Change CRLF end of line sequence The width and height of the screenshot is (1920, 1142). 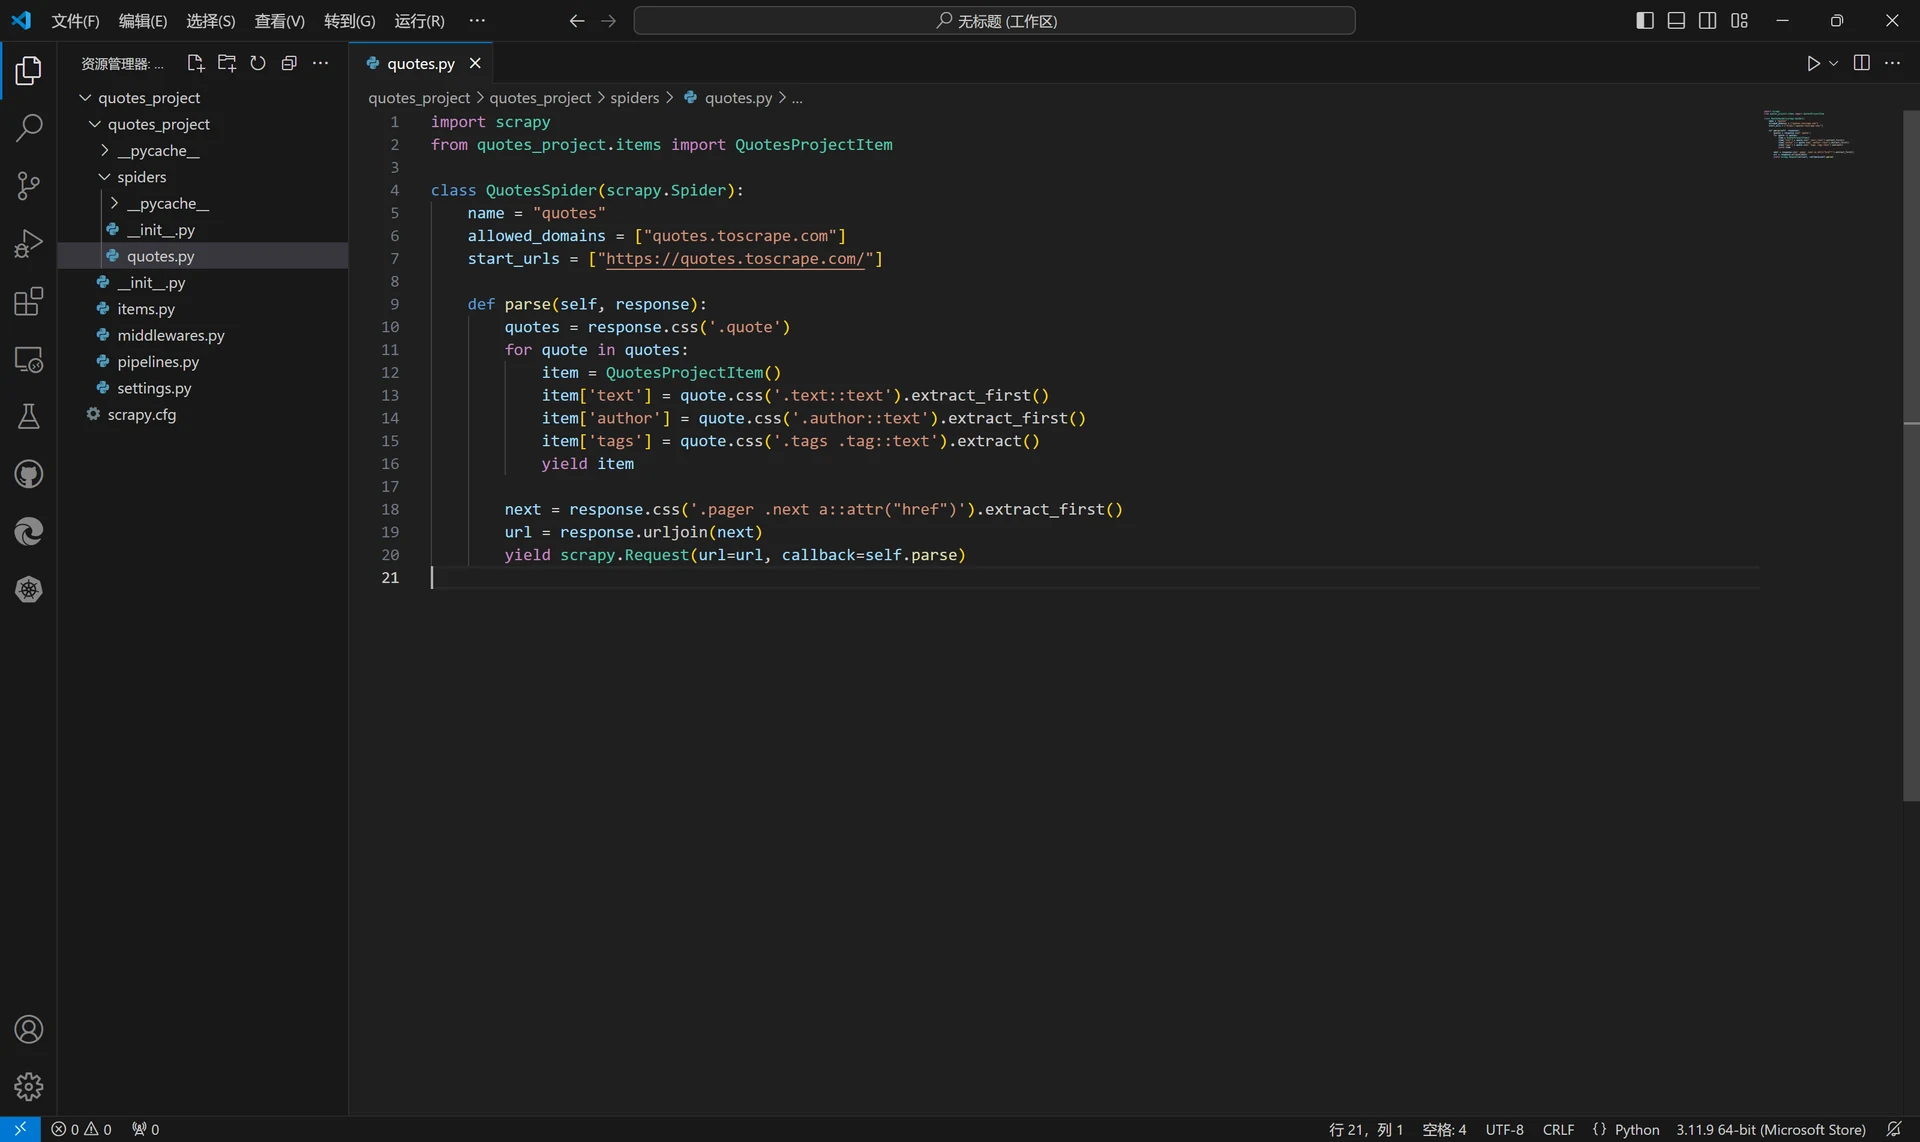(1558, 1129)
